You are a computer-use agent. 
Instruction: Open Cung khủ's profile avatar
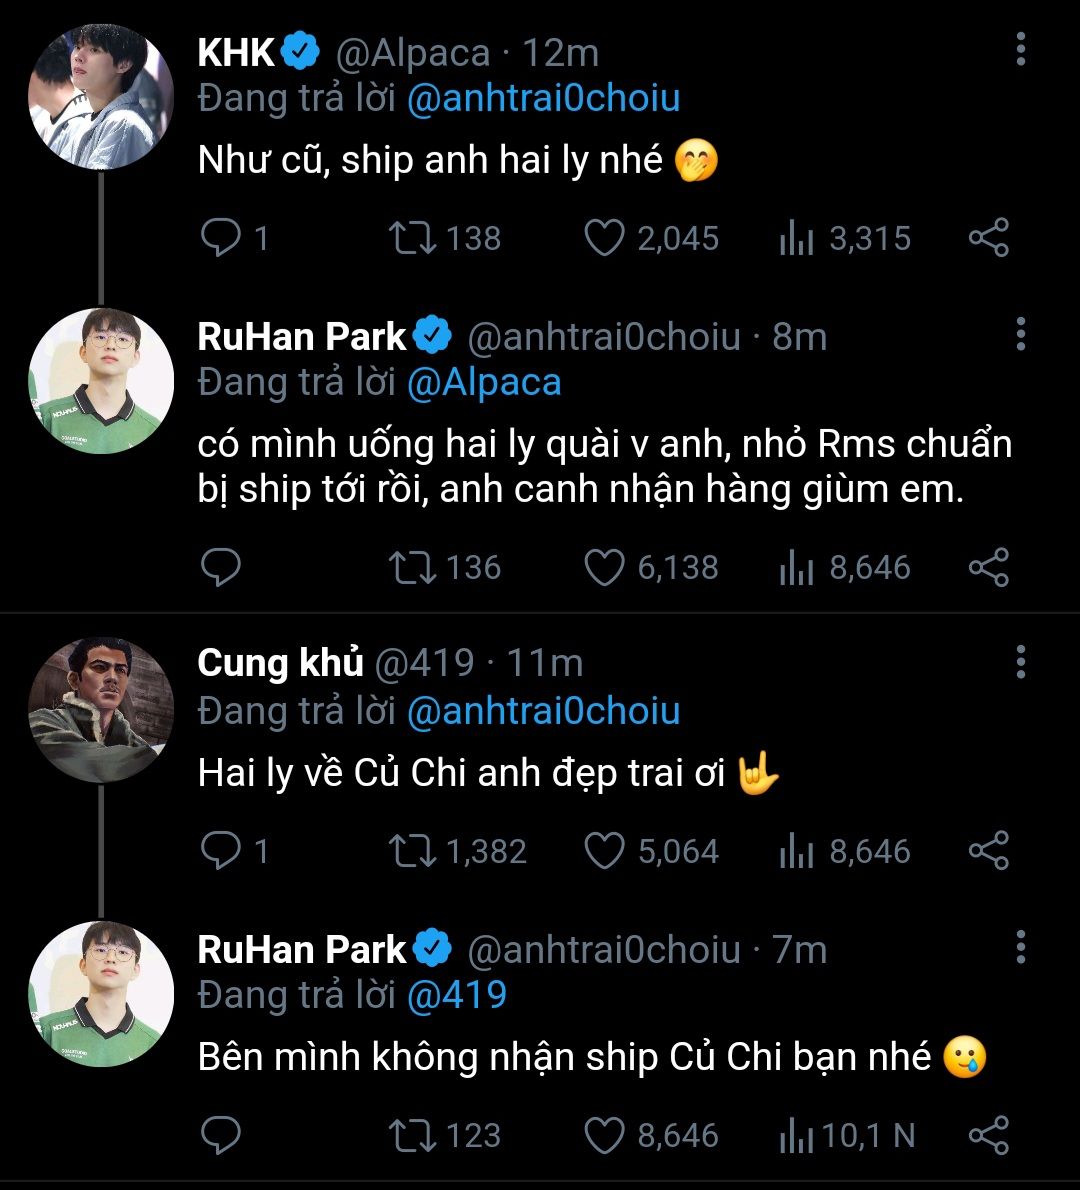(100, 709)
